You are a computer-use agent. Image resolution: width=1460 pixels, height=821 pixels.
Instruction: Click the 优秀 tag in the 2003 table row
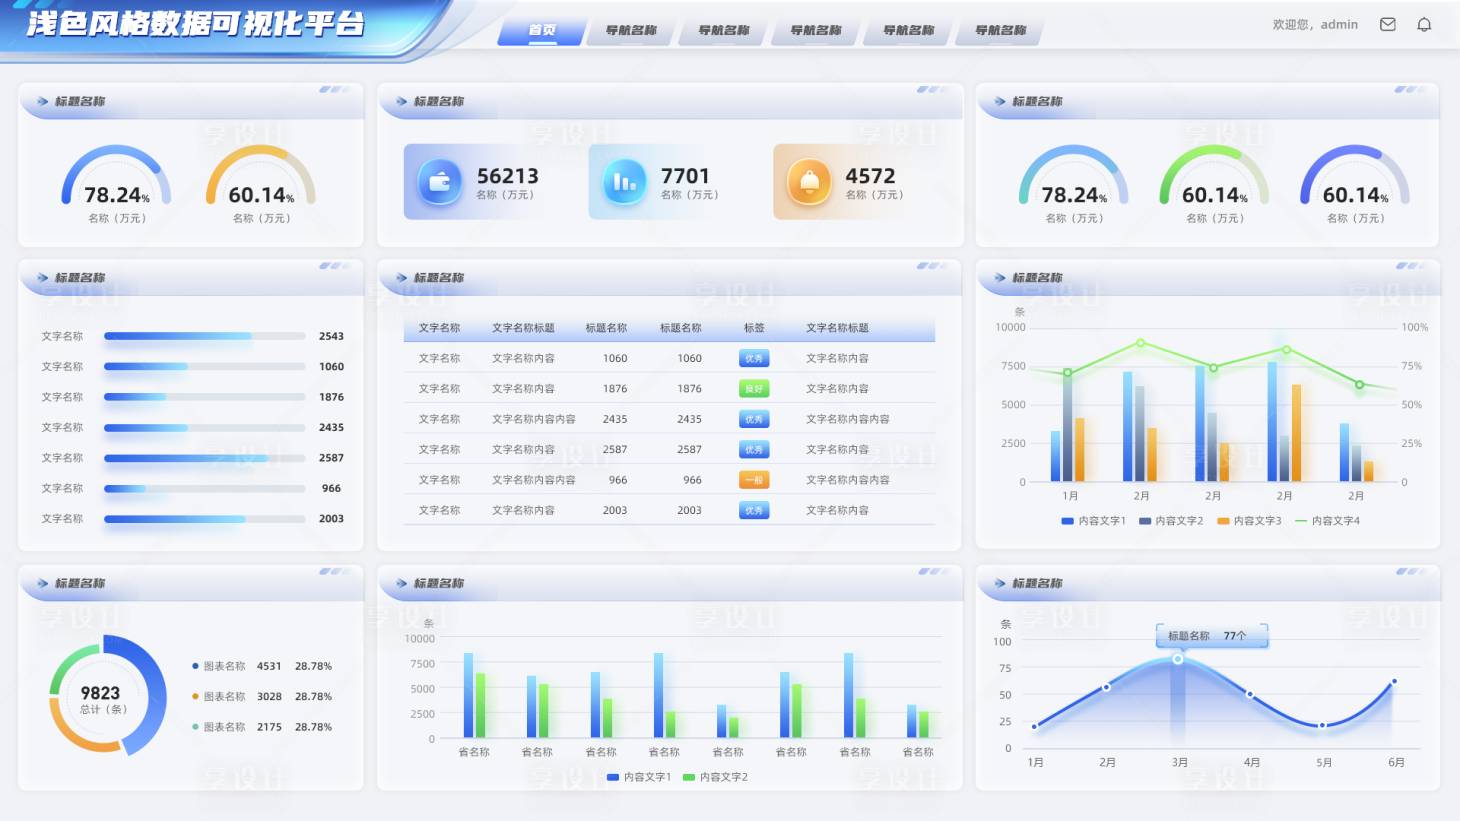click(x=754, y=510)
